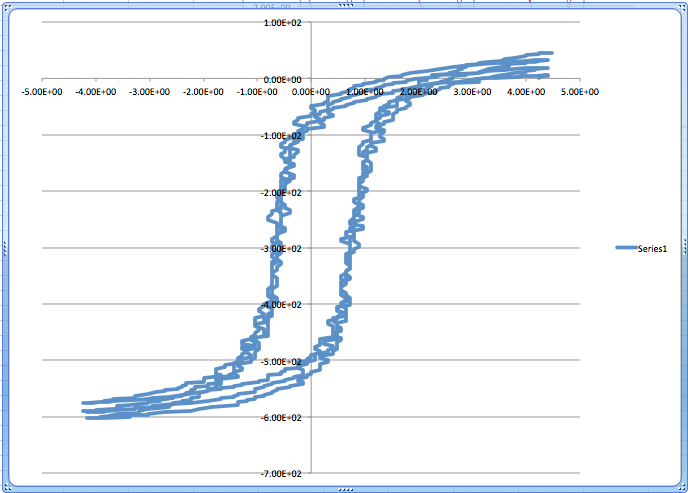Click the top-center chart resize handle
Viewport: 688px width, 493px height.
coord(345,4)
